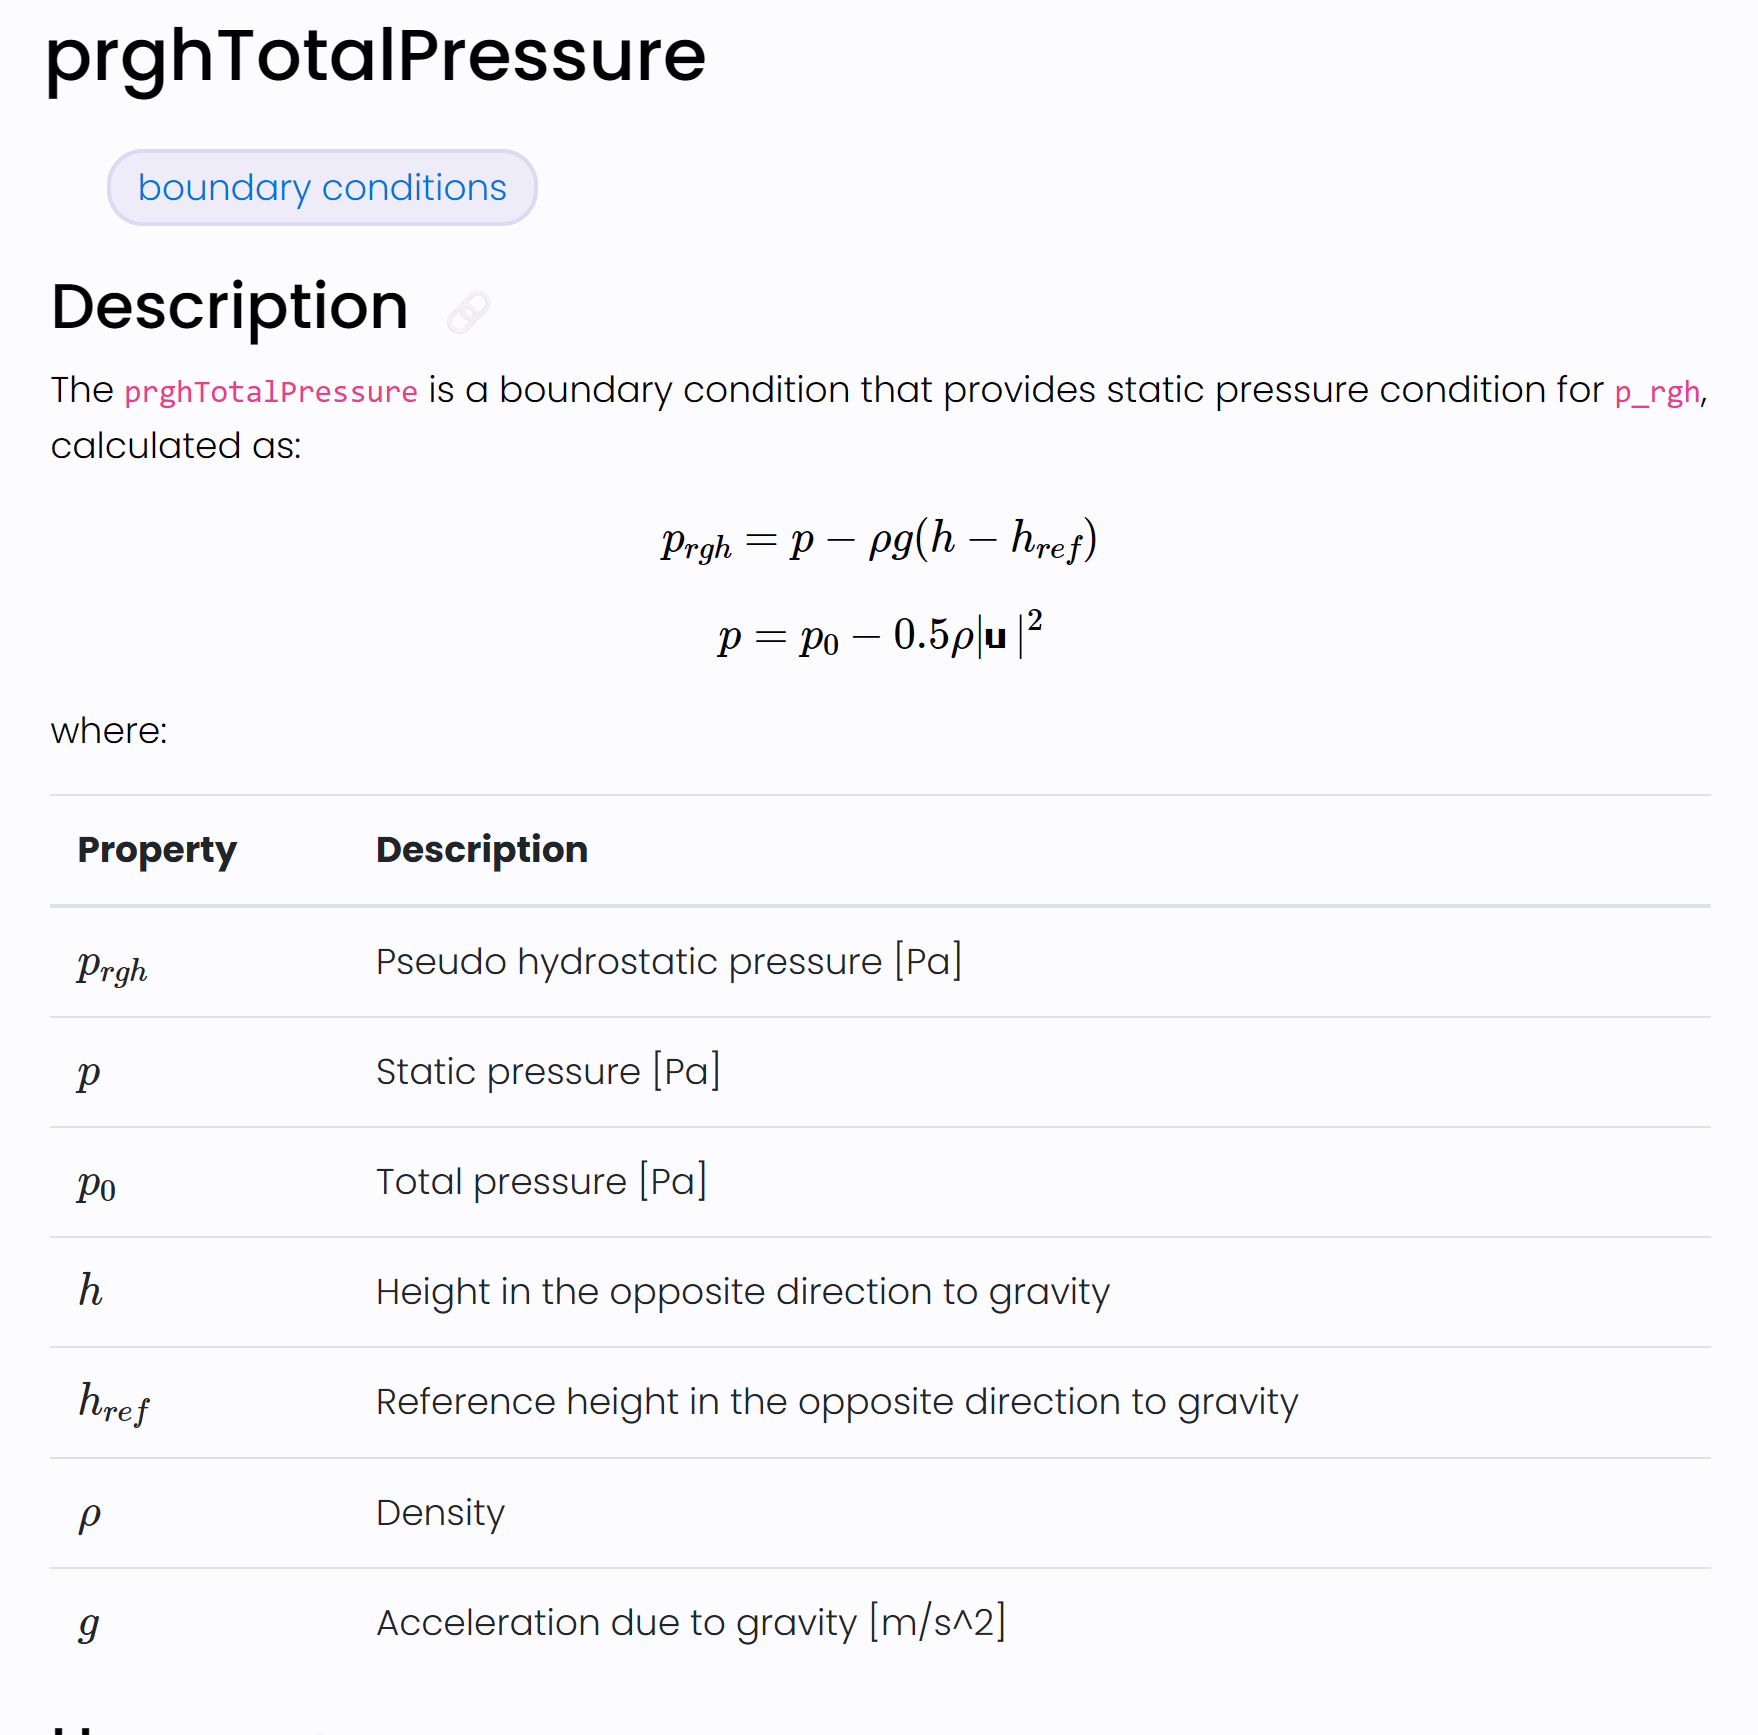Click the equation containing 0.5ρ|u|²

(880, 634)
